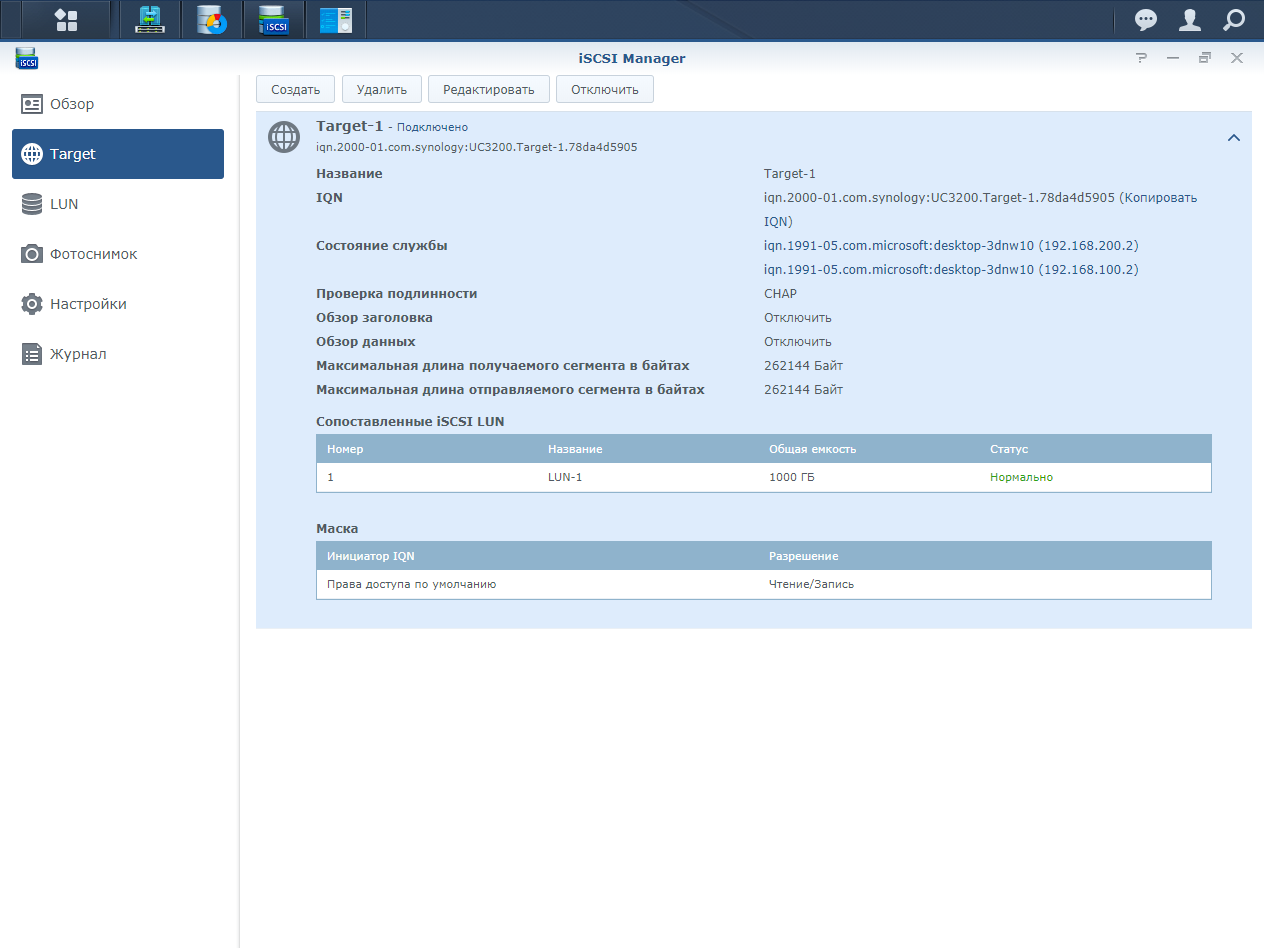
Task: Maximize the iSCSI Manager window
Action: point(1205,58)
